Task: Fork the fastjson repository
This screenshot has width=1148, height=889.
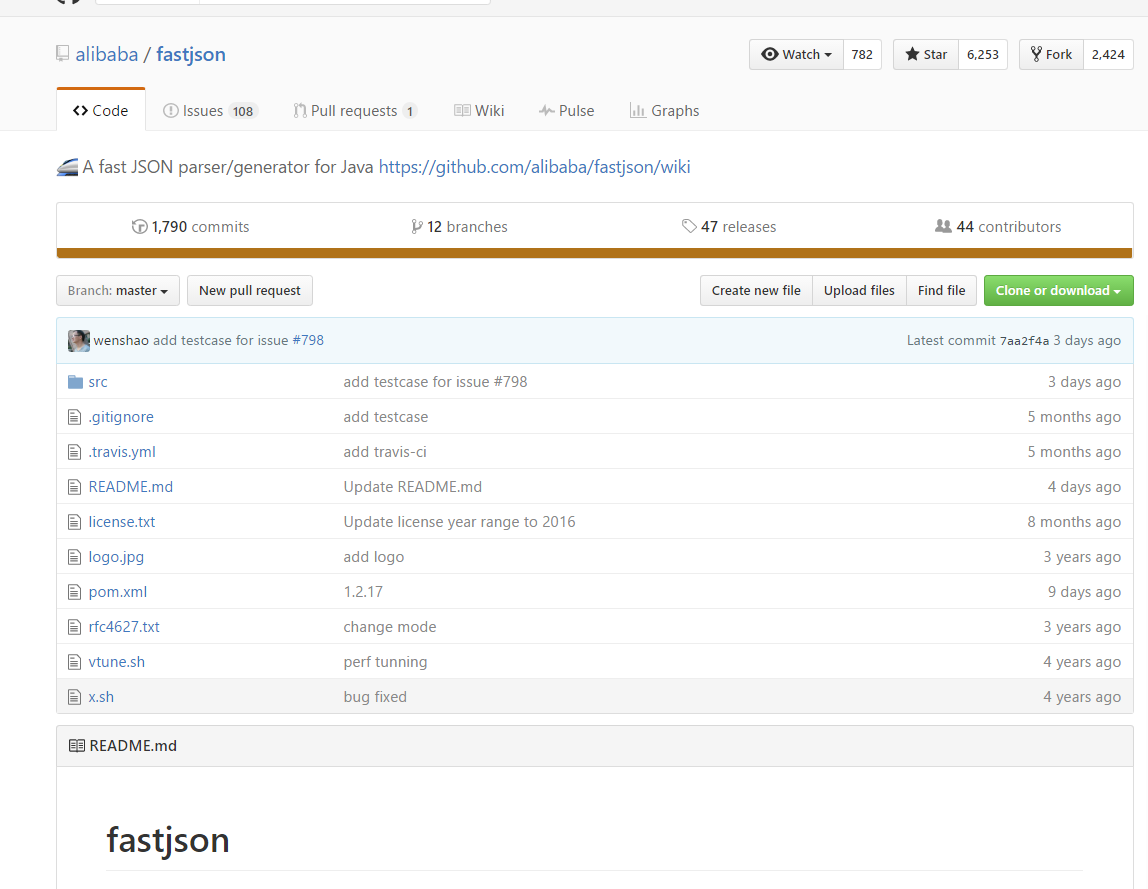Action: tap(1051, 54)
